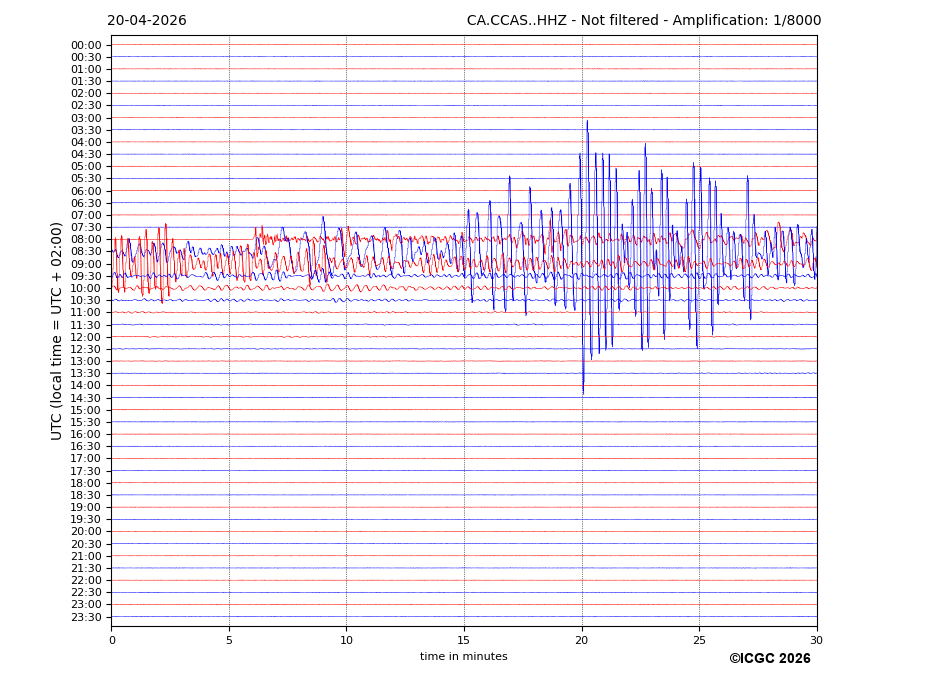The width and height of the screenshot is (927, 696).
Task: Select the 20 minute tick label
Action: pyautogui.click(x=582, y=640)
